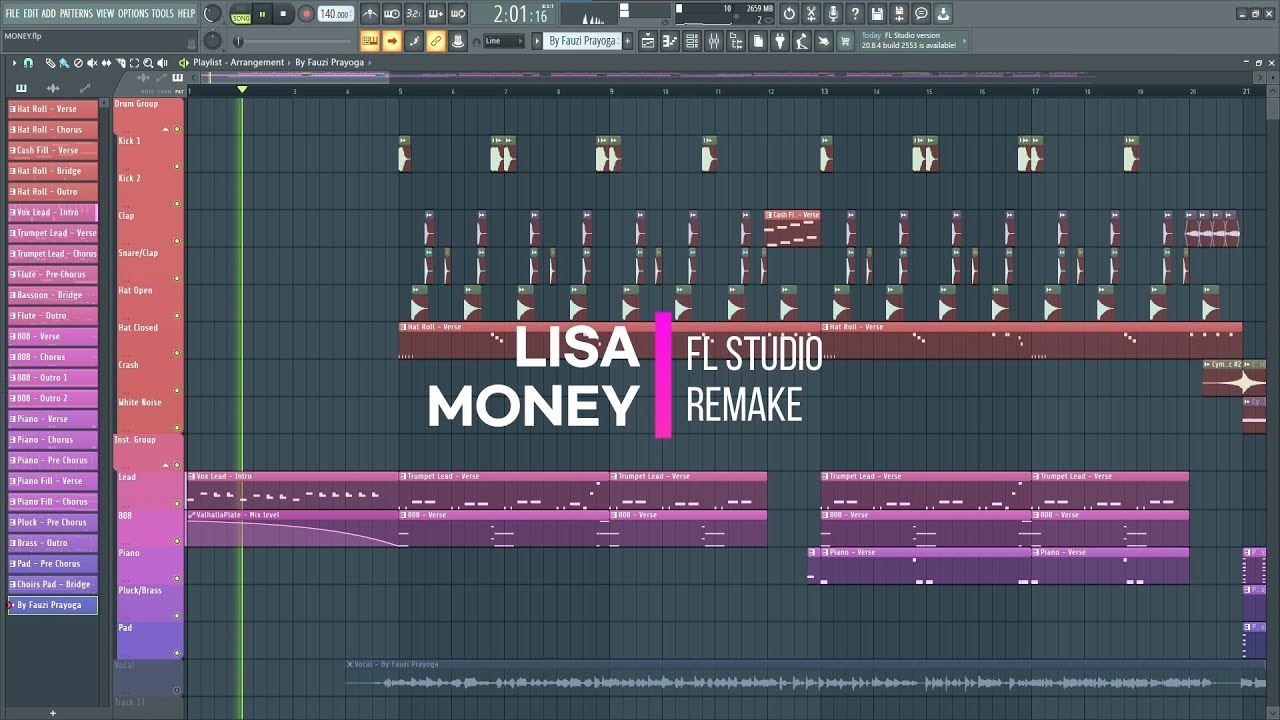Open the playlist options arrow menu
Viewport: 1280px width, 720px height.
click(14, 63)
